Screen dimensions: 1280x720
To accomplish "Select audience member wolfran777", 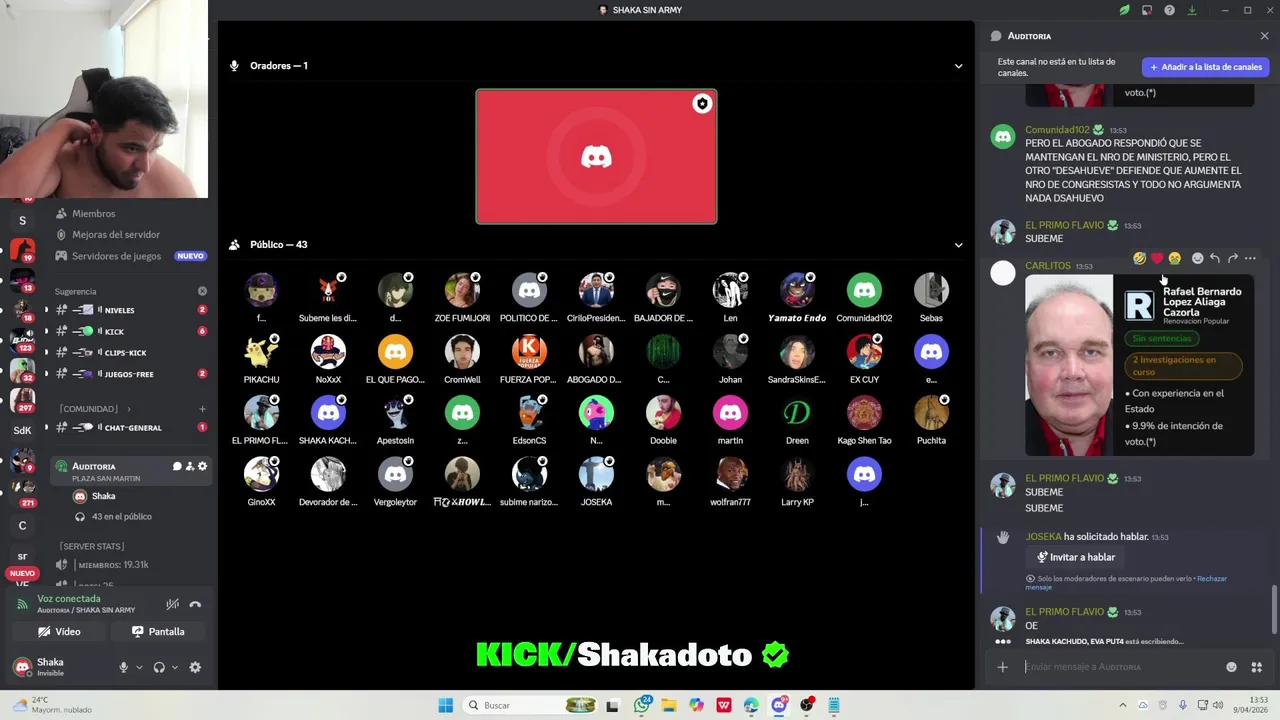I will 730,481.
